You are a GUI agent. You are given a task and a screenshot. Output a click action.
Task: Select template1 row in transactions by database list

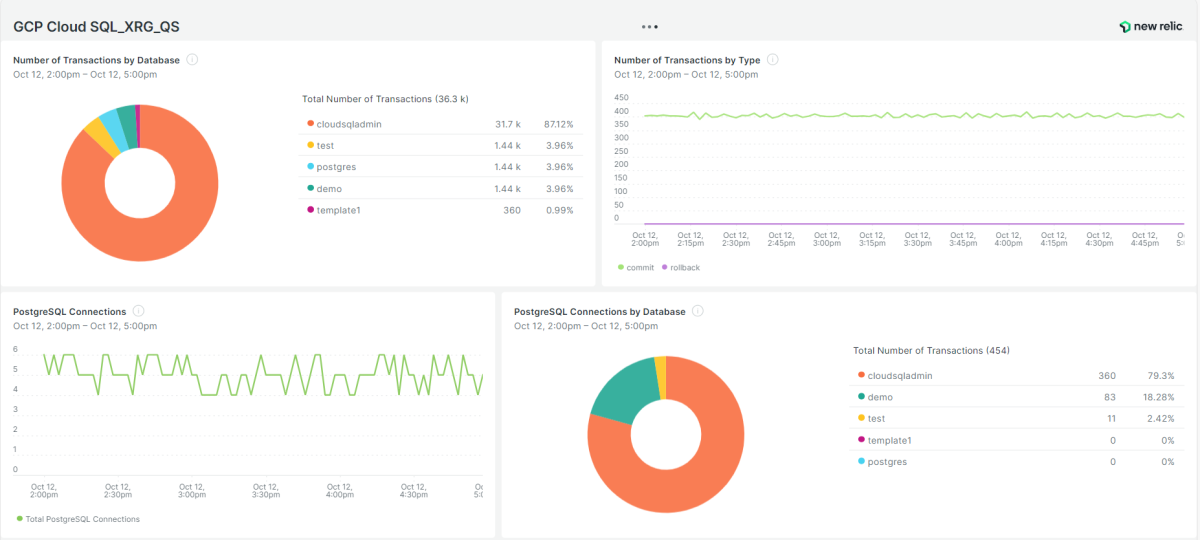tap(339, 210)
